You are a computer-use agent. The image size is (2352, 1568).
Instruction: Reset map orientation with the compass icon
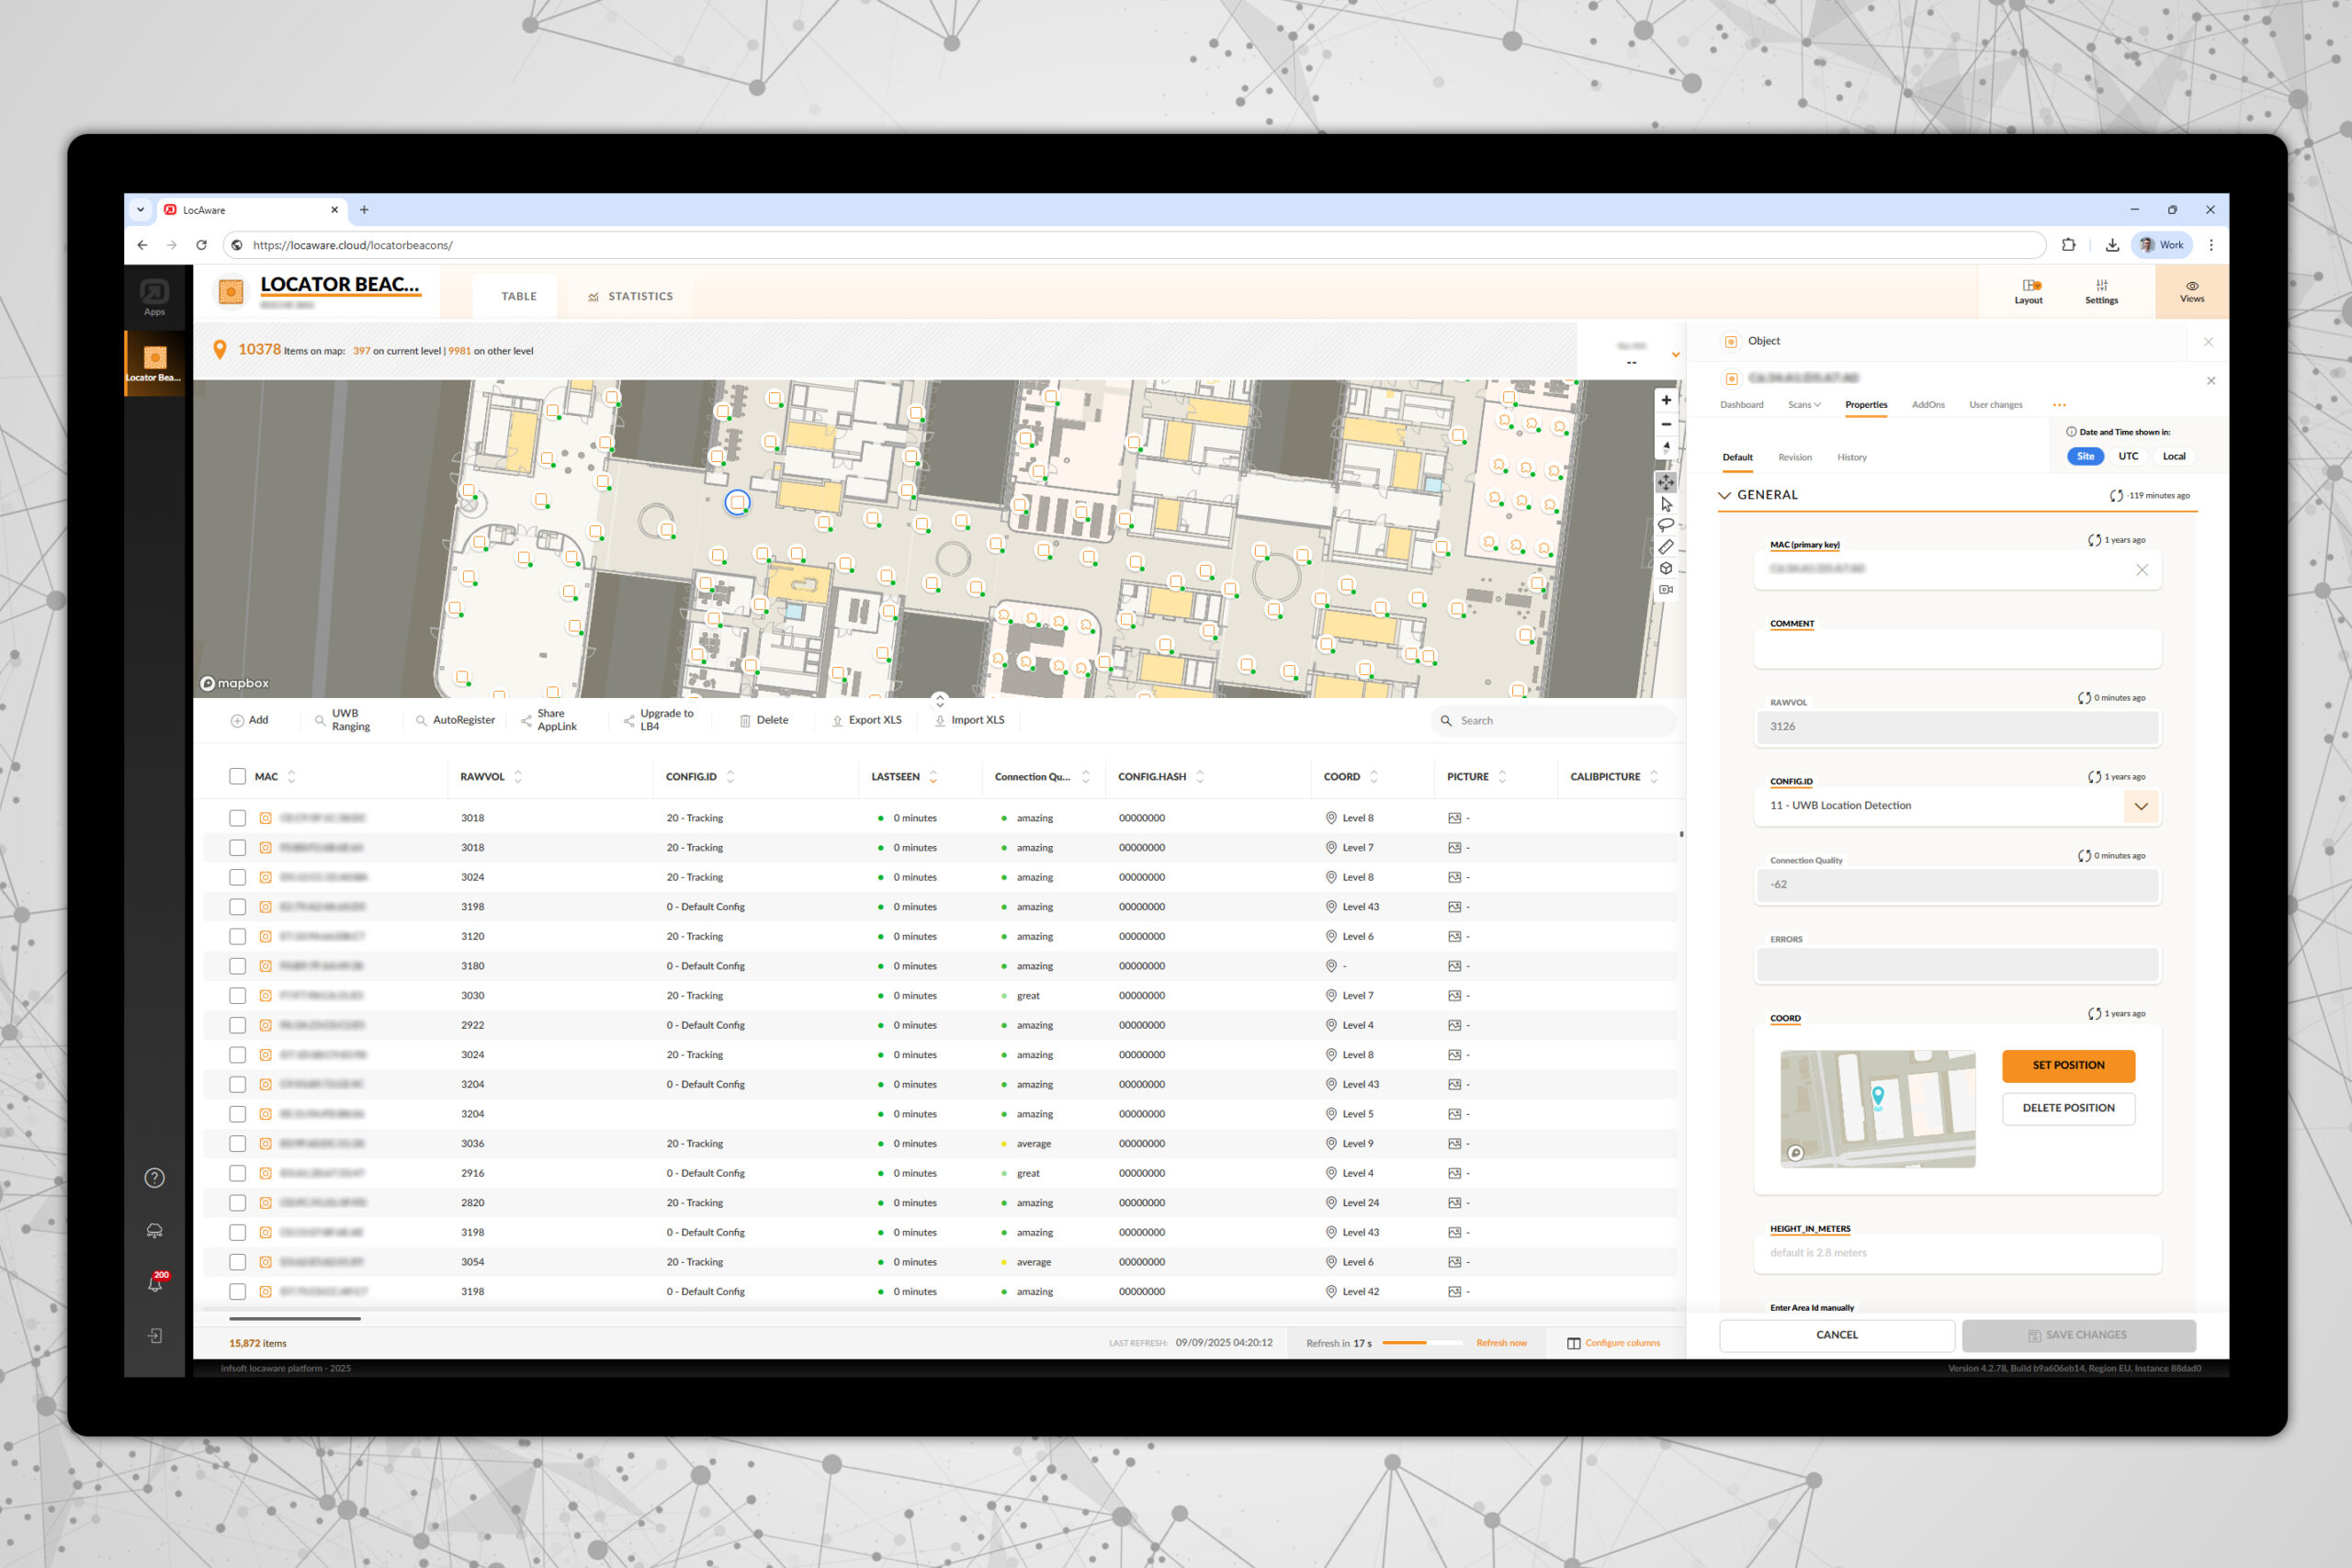[x=1666, y=447]
